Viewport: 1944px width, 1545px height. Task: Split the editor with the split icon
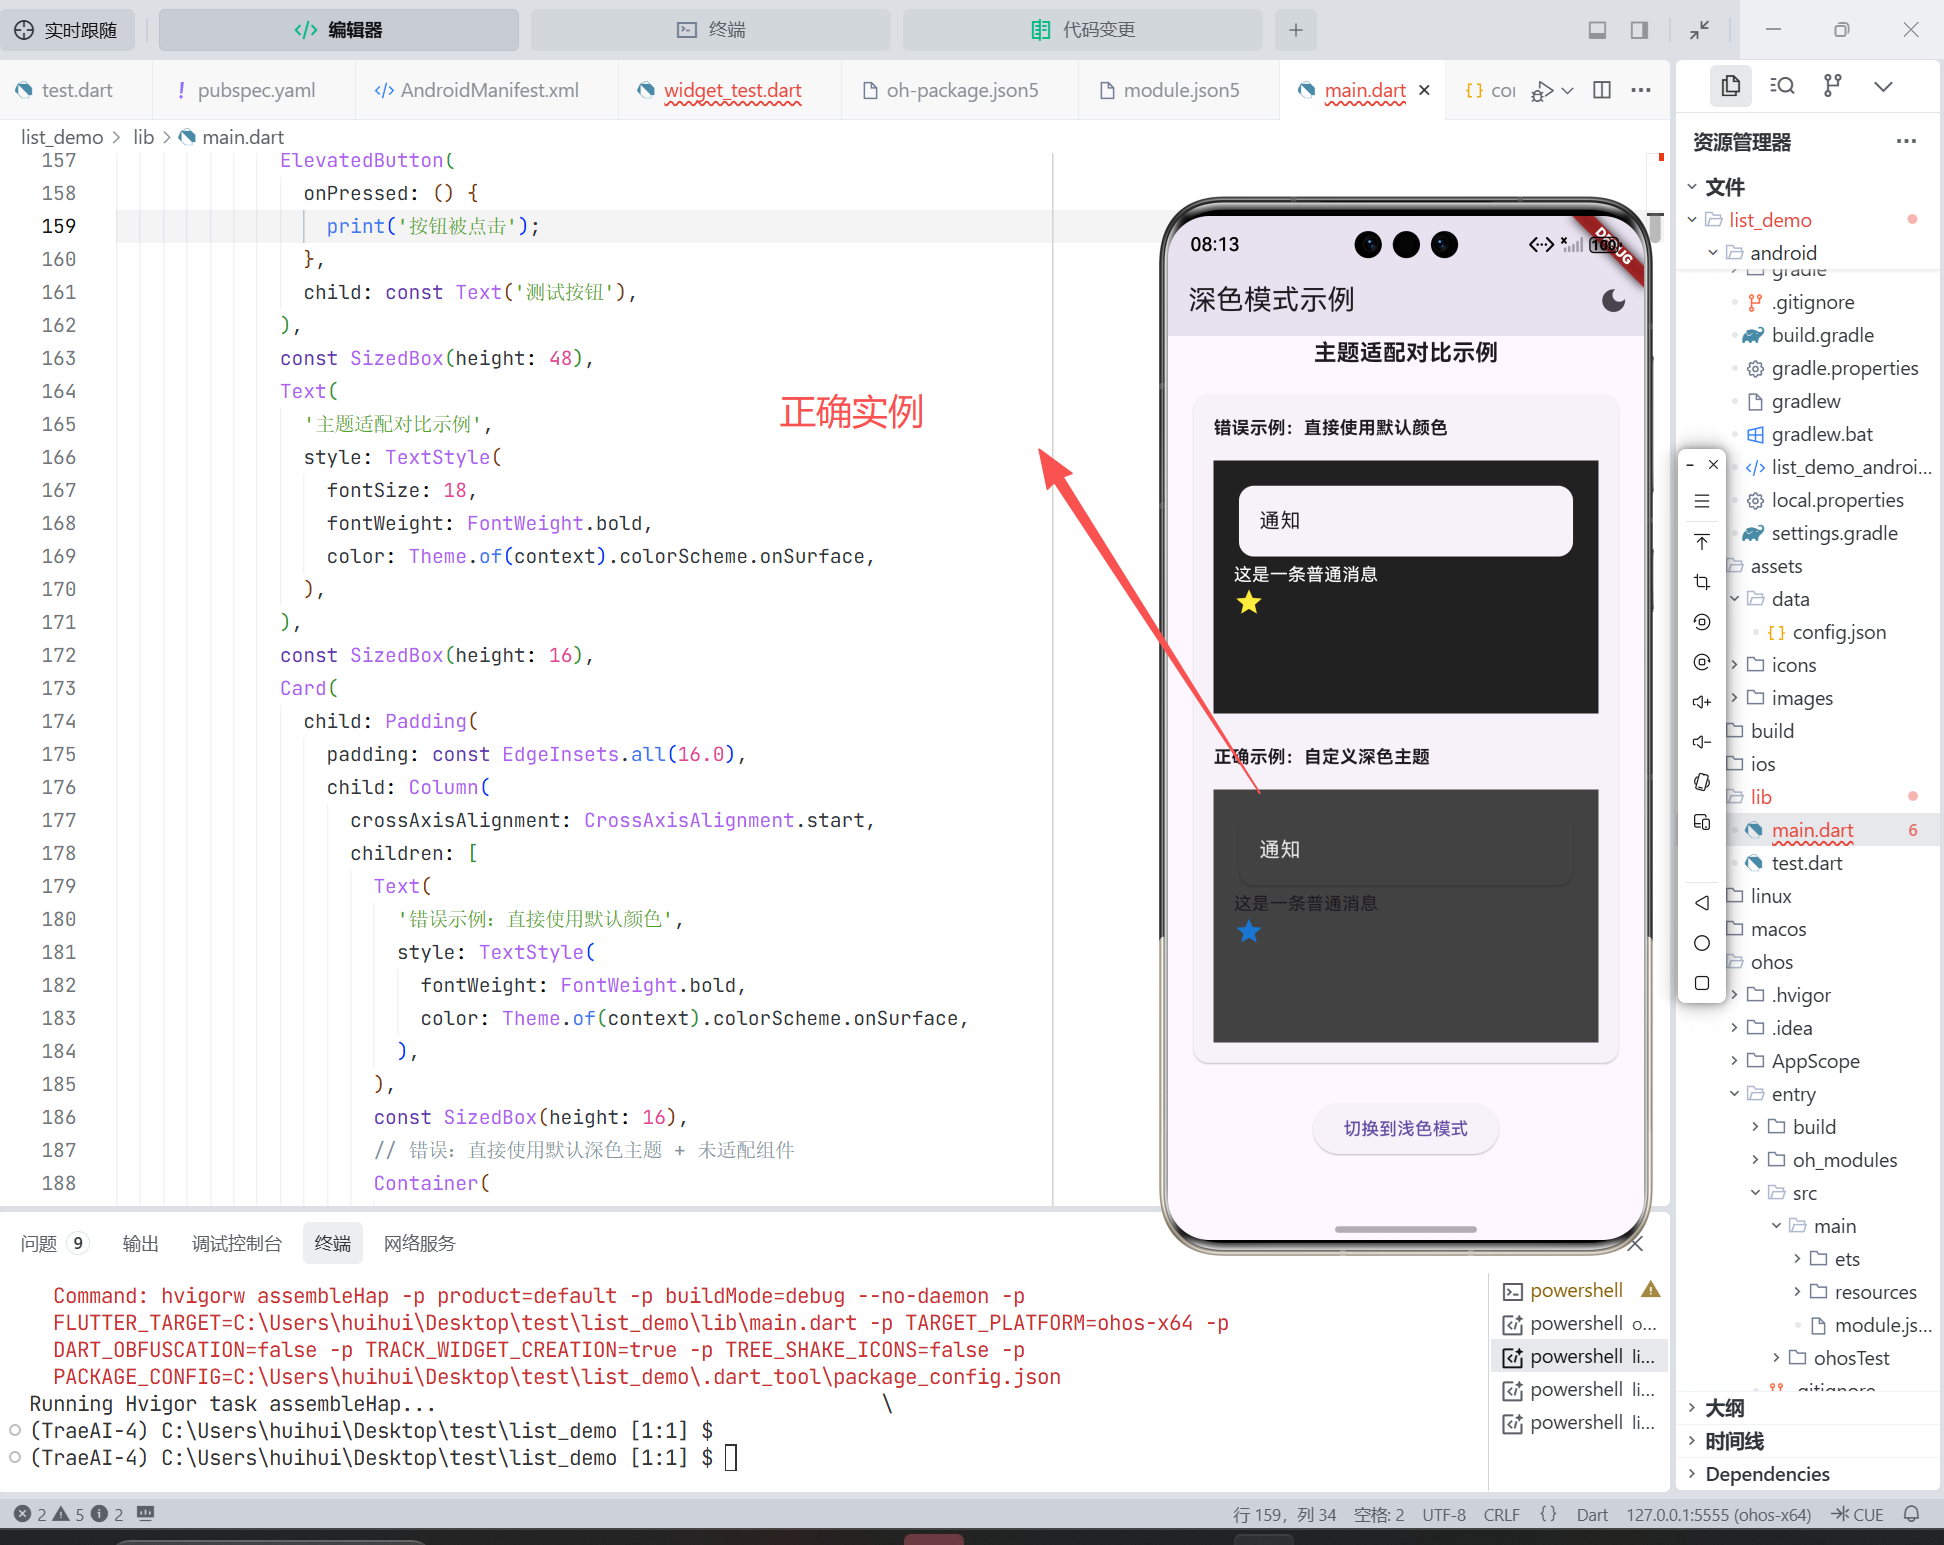[x=1602, y=90]
